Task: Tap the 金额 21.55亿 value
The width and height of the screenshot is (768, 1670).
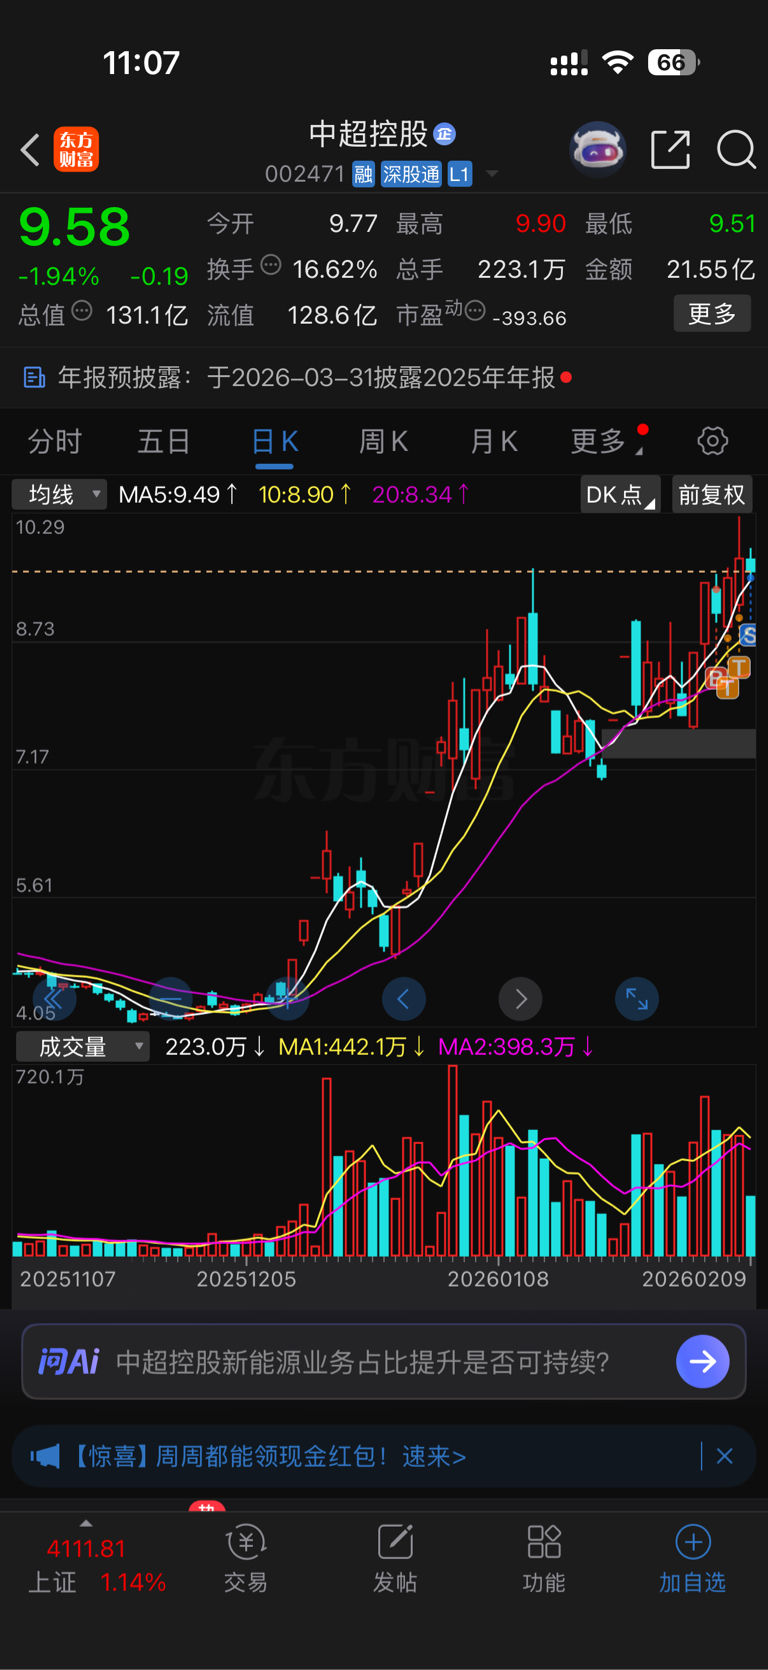Action: coord(711,269)
